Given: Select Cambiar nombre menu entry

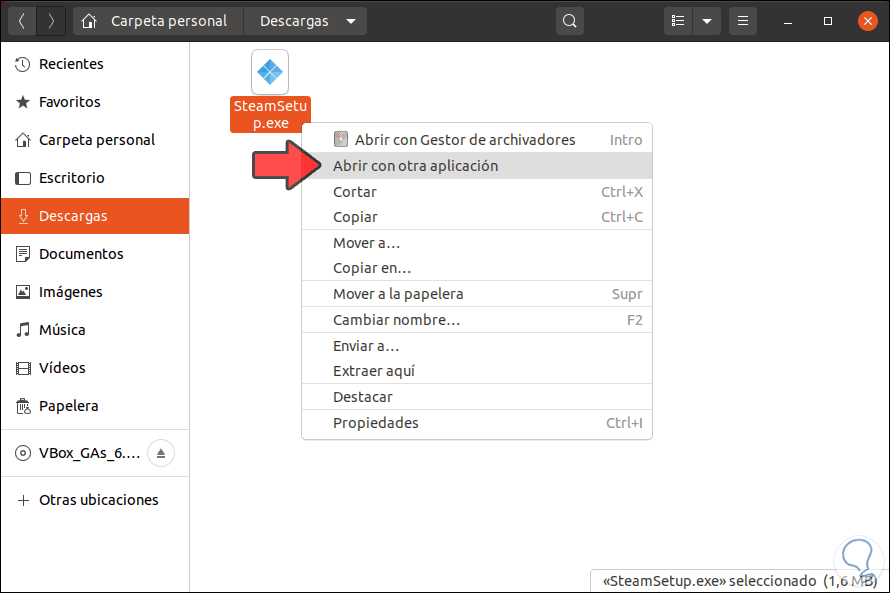Looking at the screenshot, I should pos(396,320).
